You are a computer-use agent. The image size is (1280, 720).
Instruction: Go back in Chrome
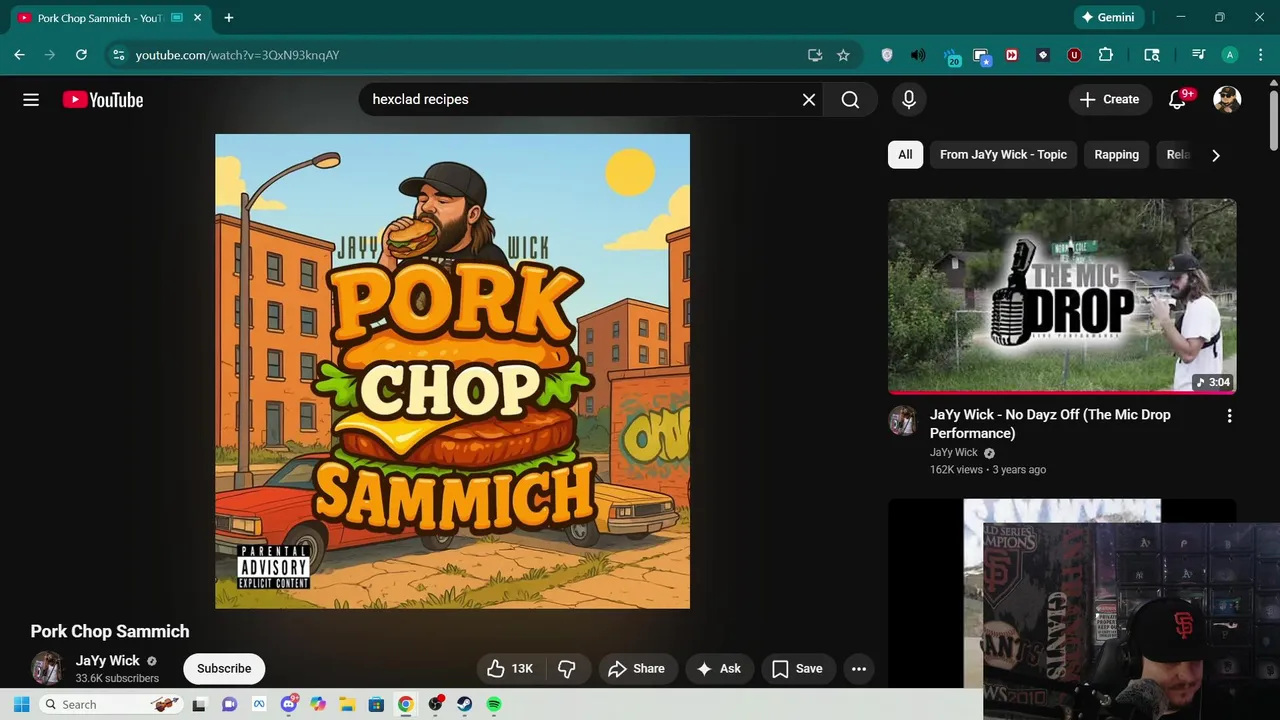tap(19, 55)
